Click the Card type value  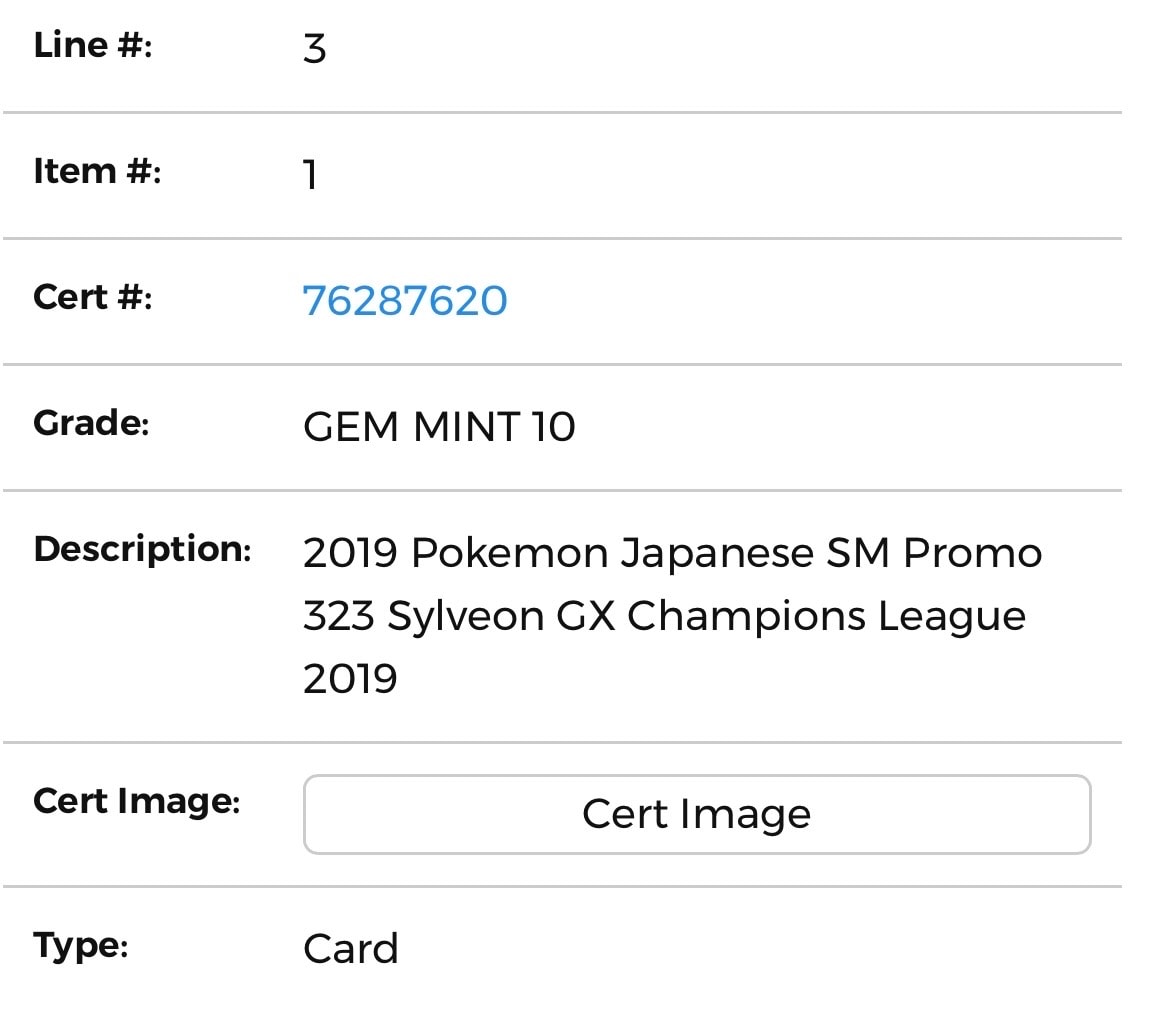click(351, 949)
